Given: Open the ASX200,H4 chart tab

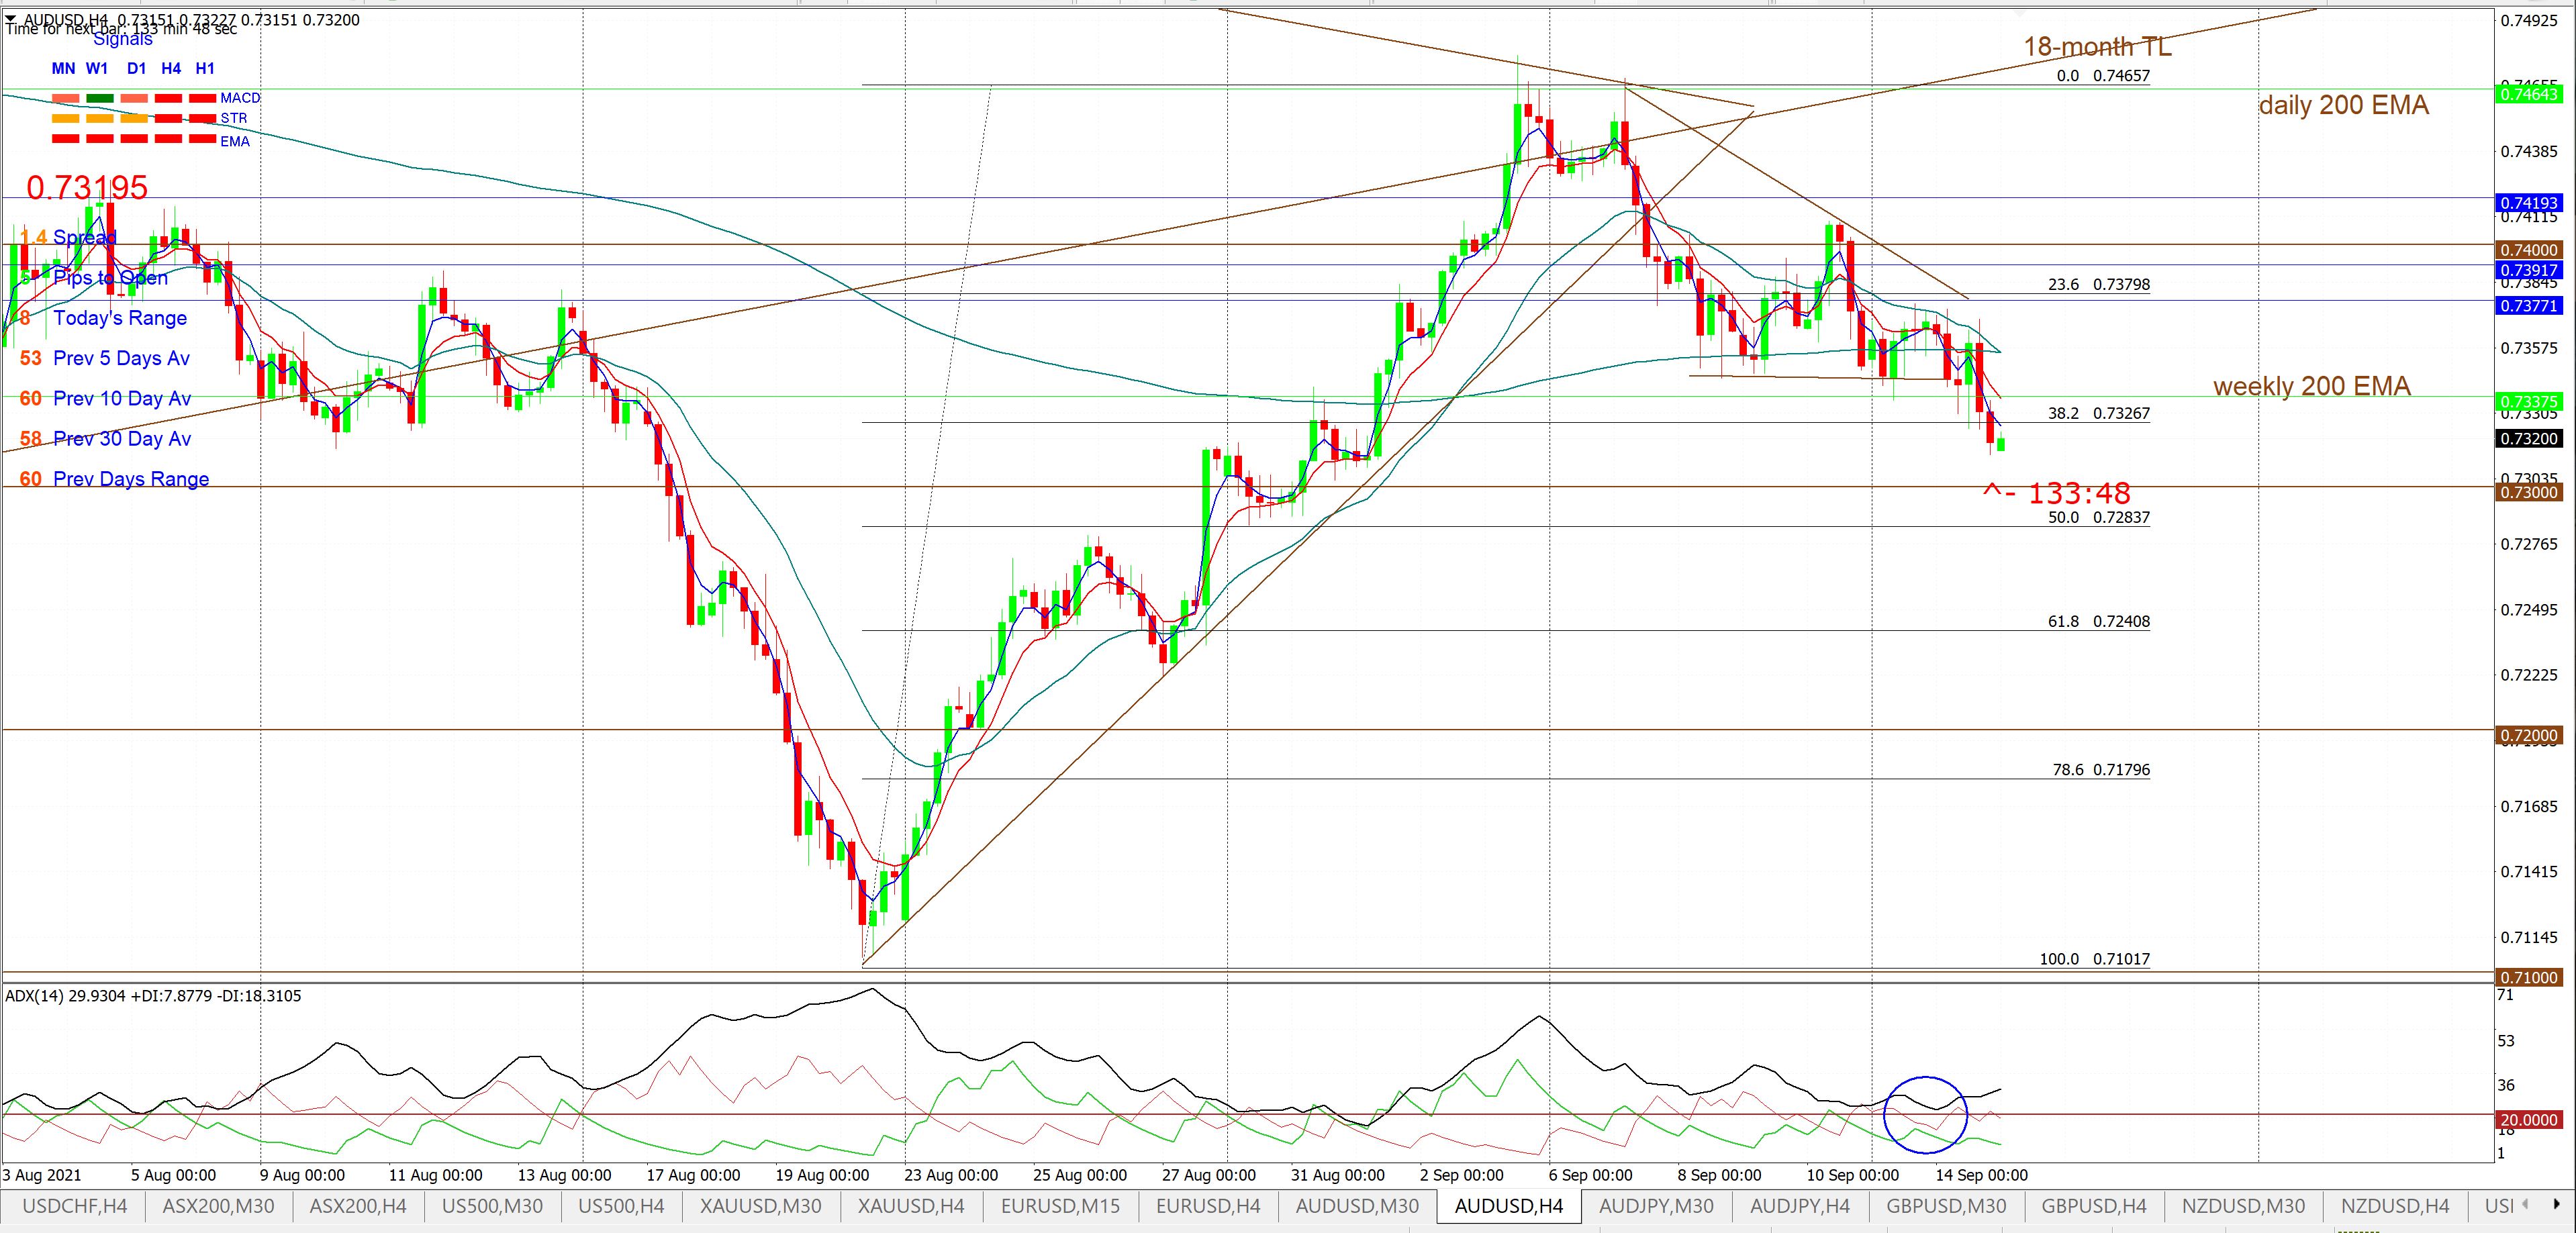Looking at the screenshot, I should 358,1206.
